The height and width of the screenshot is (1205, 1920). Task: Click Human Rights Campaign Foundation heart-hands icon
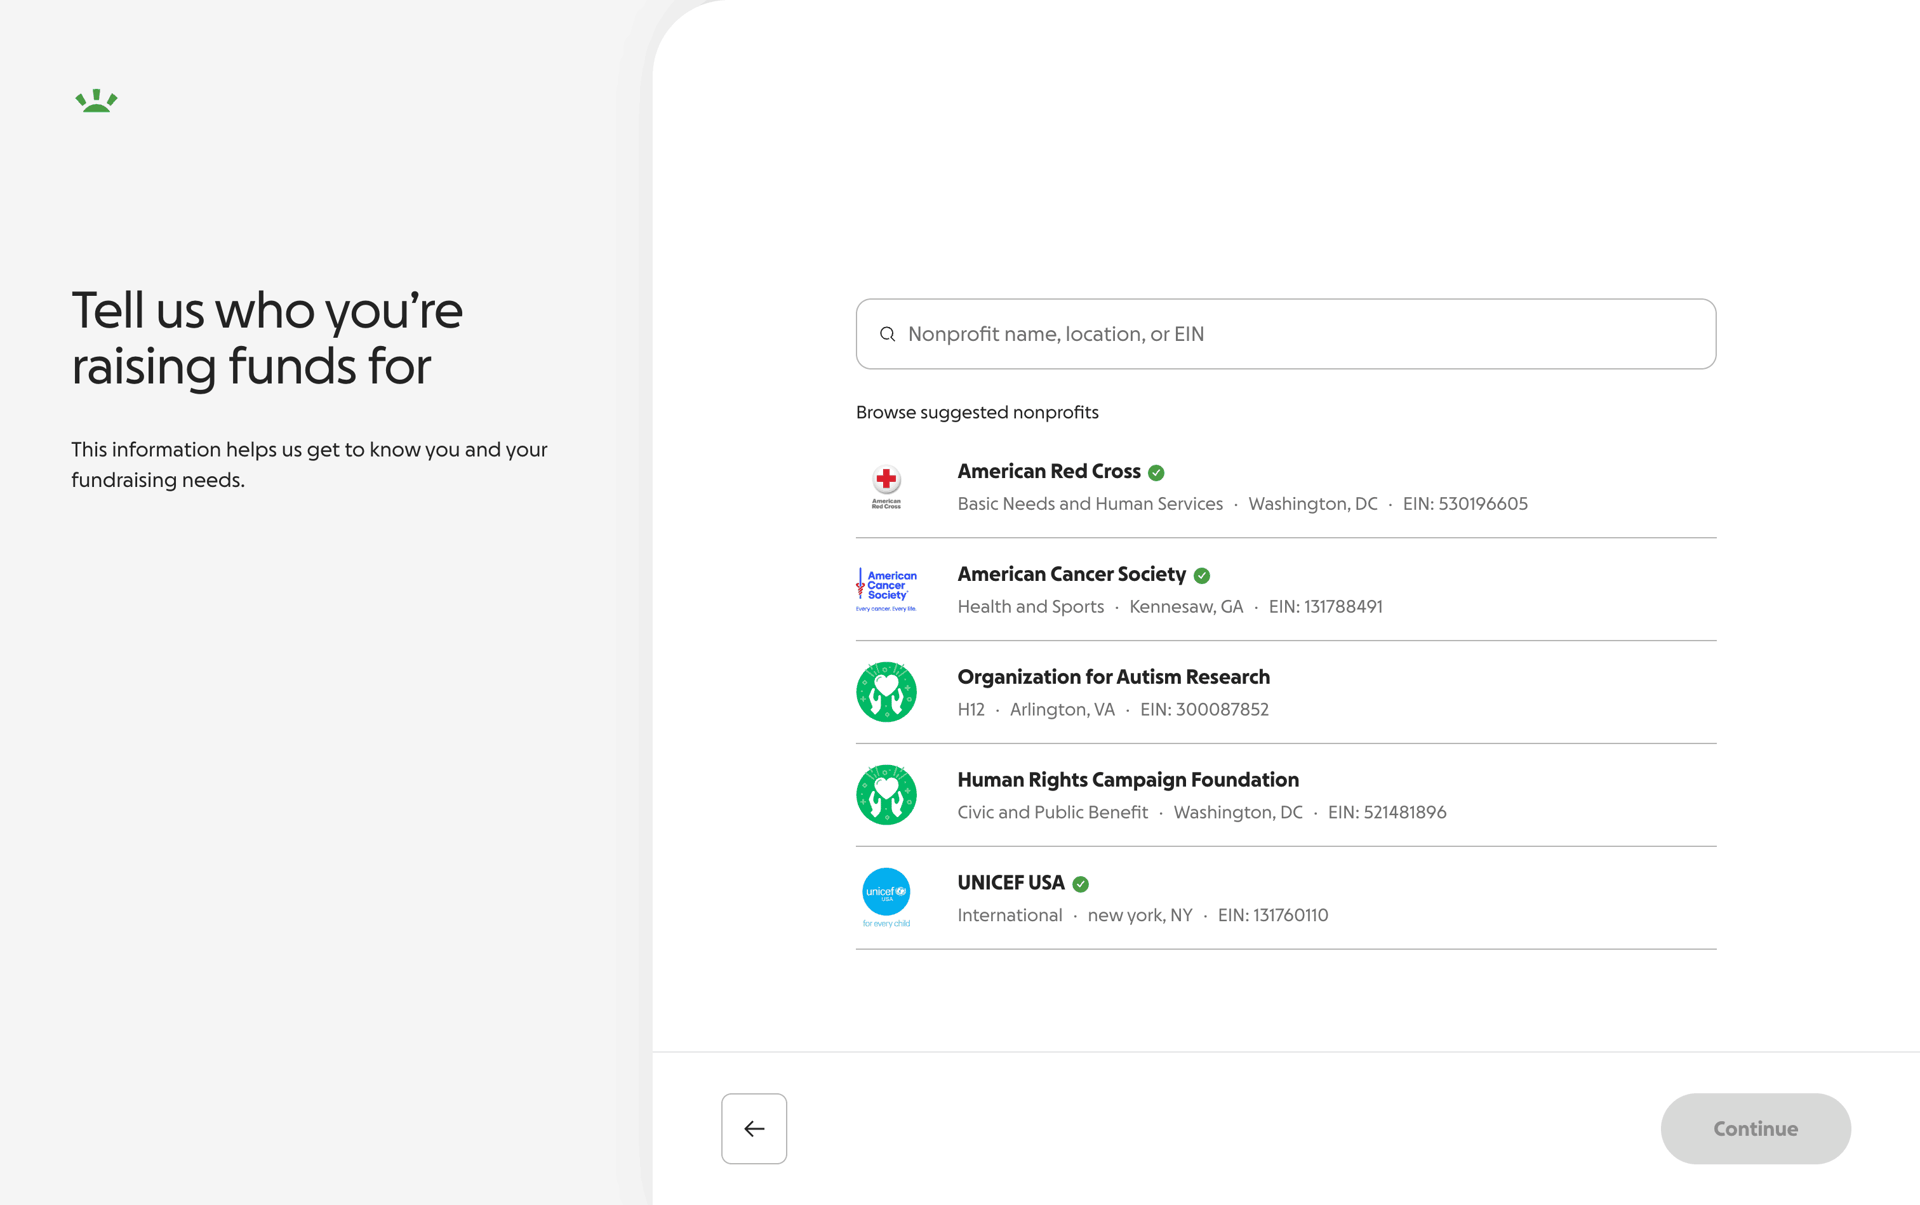(886, 795)
